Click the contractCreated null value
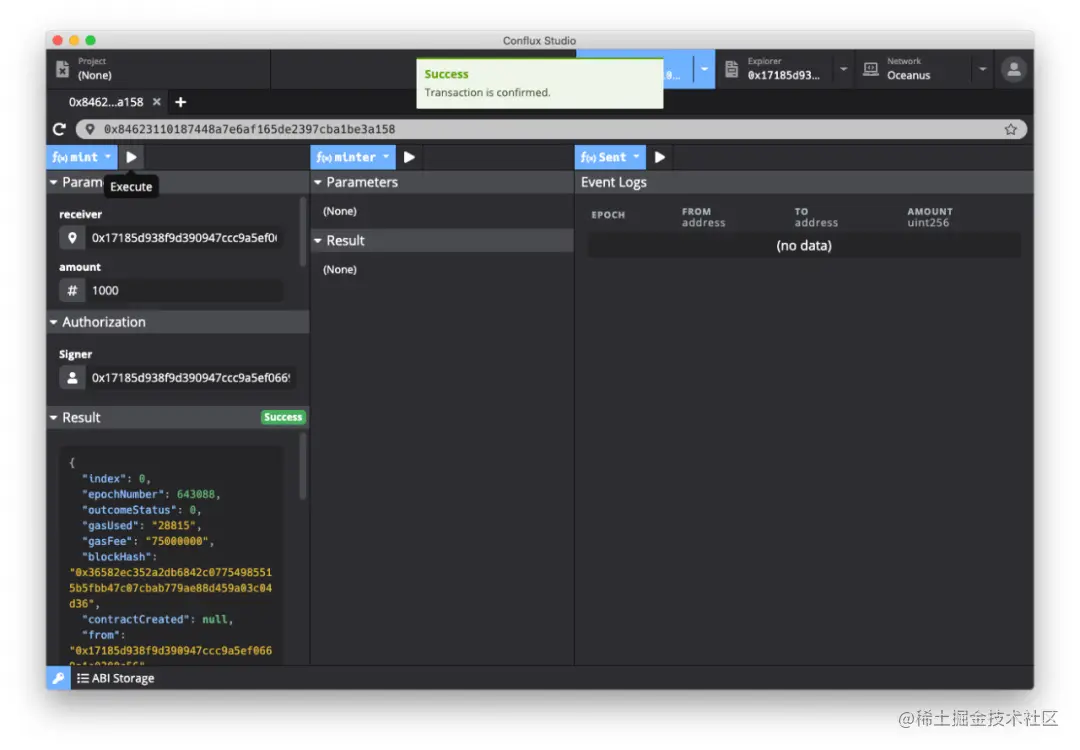The height and width of the screenshot is (750, 1080). (215, 620)
